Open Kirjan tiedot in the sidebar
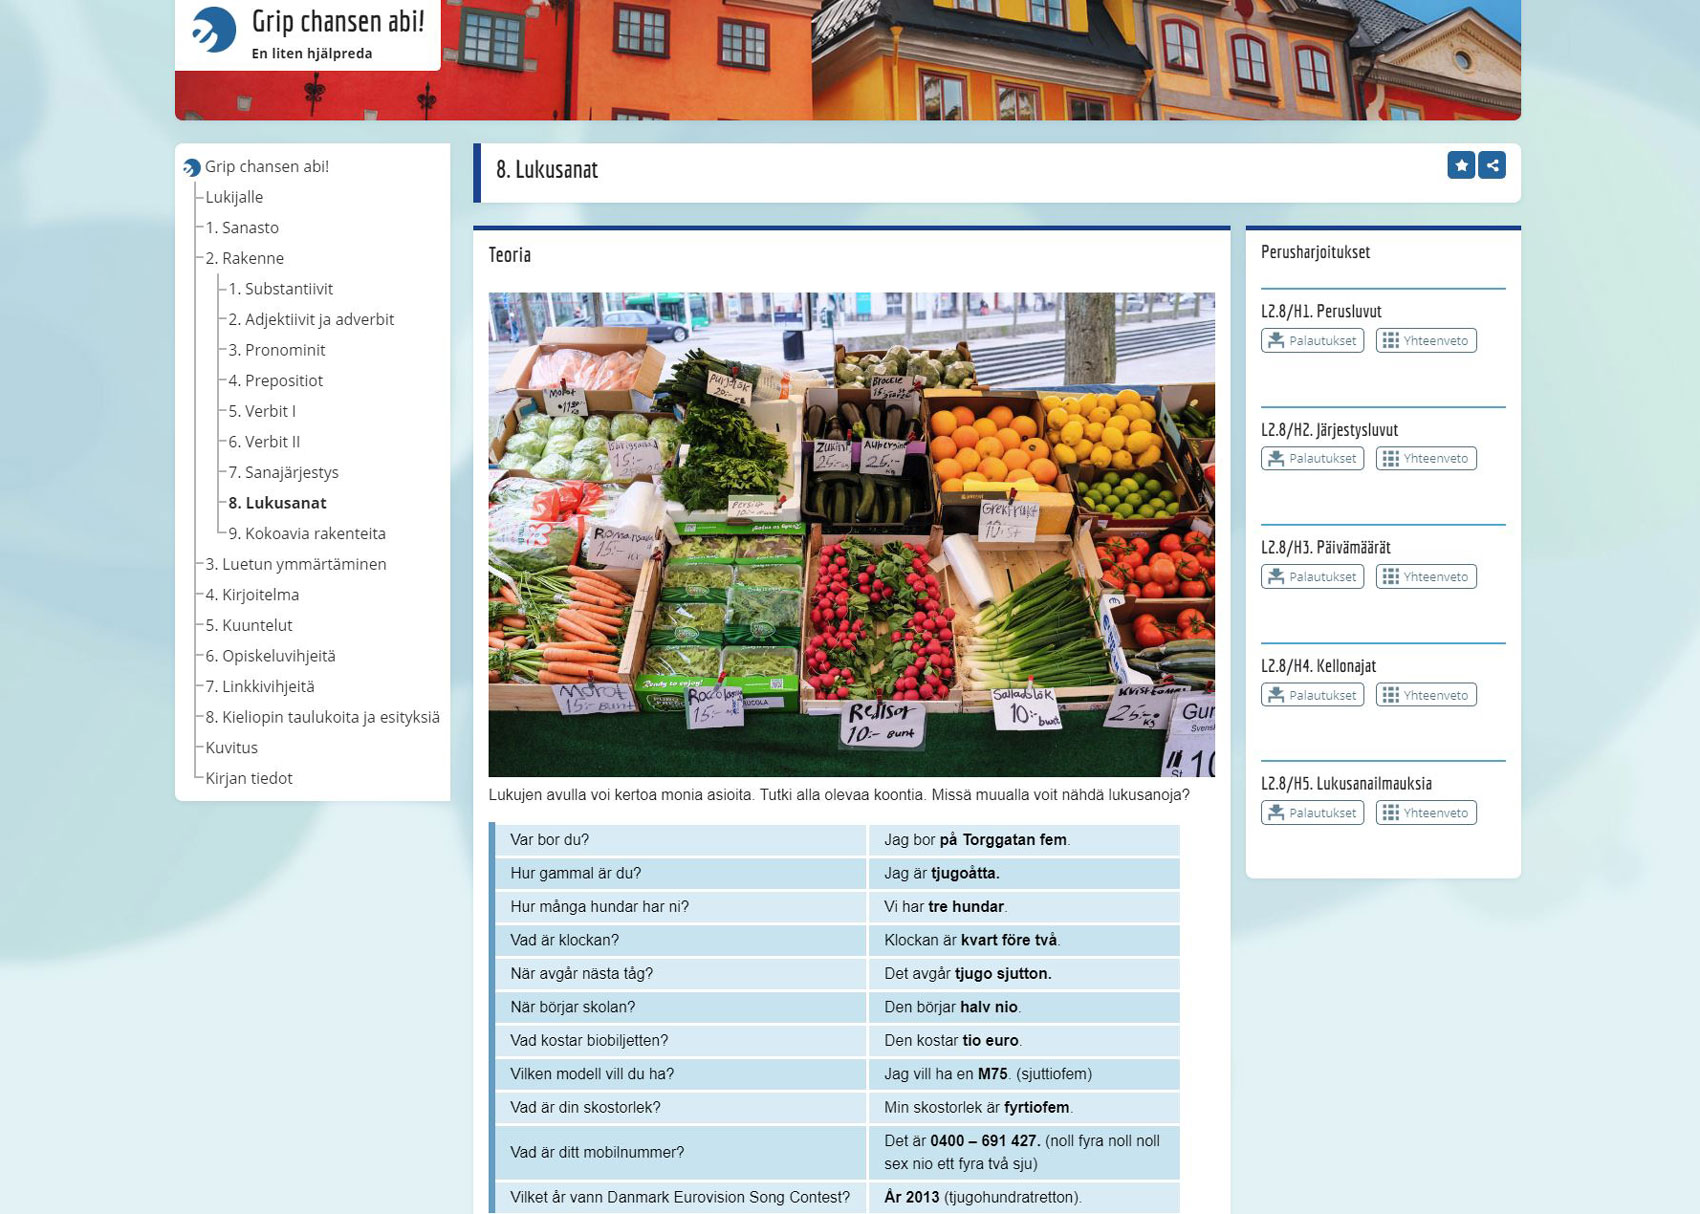 click(249, 778)
